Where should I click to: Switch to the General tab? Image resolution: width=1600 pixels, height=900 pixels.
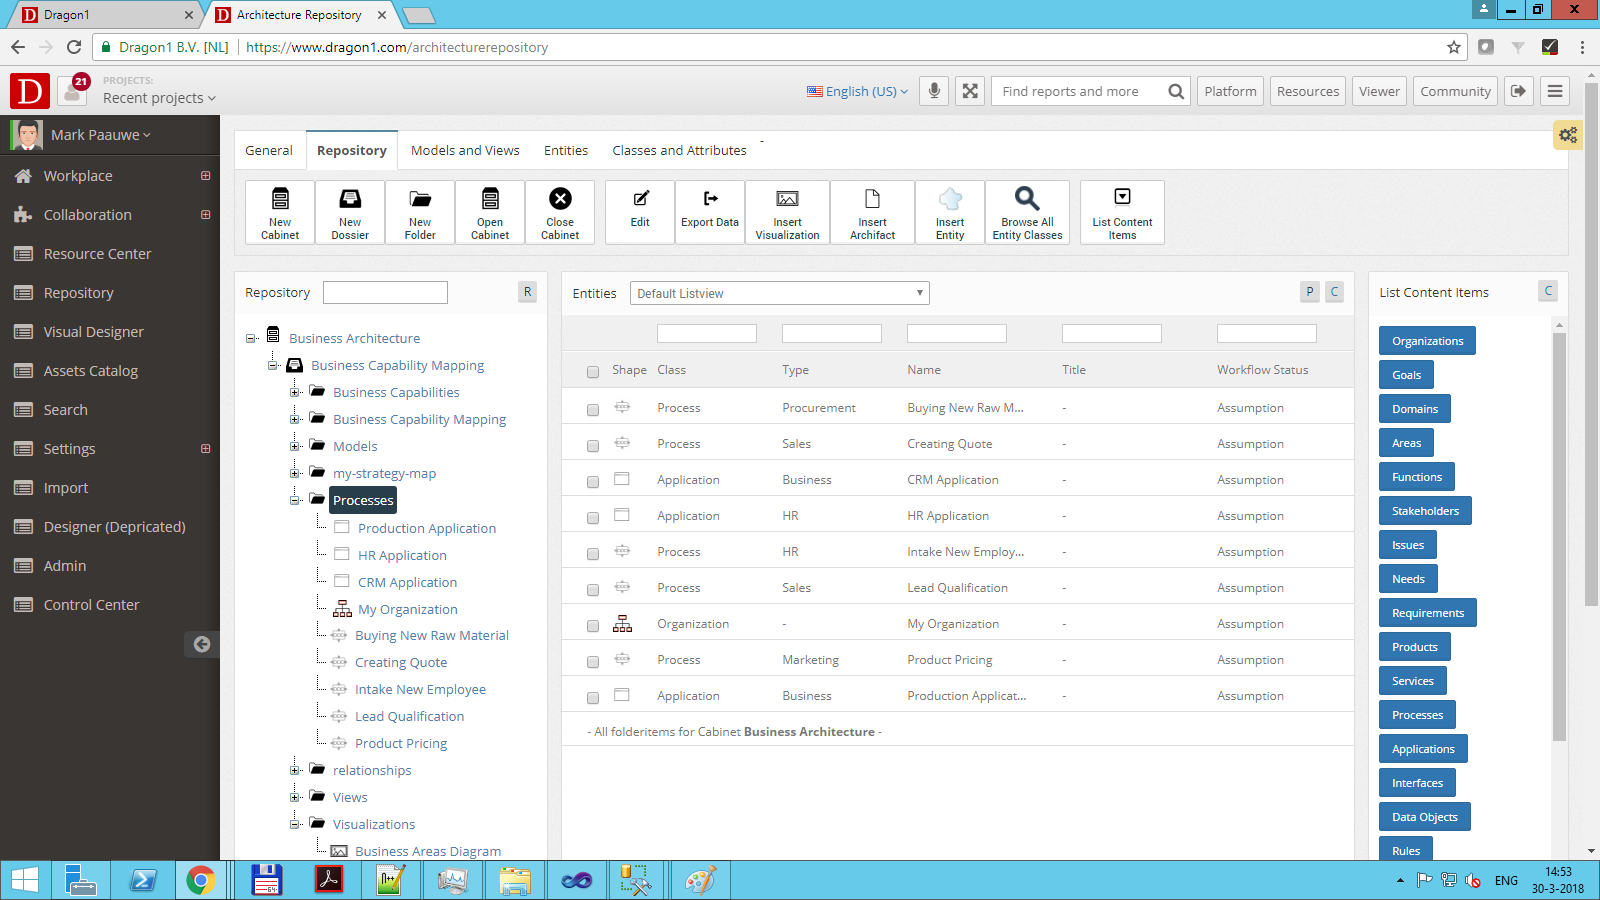(x=269, y=150)
